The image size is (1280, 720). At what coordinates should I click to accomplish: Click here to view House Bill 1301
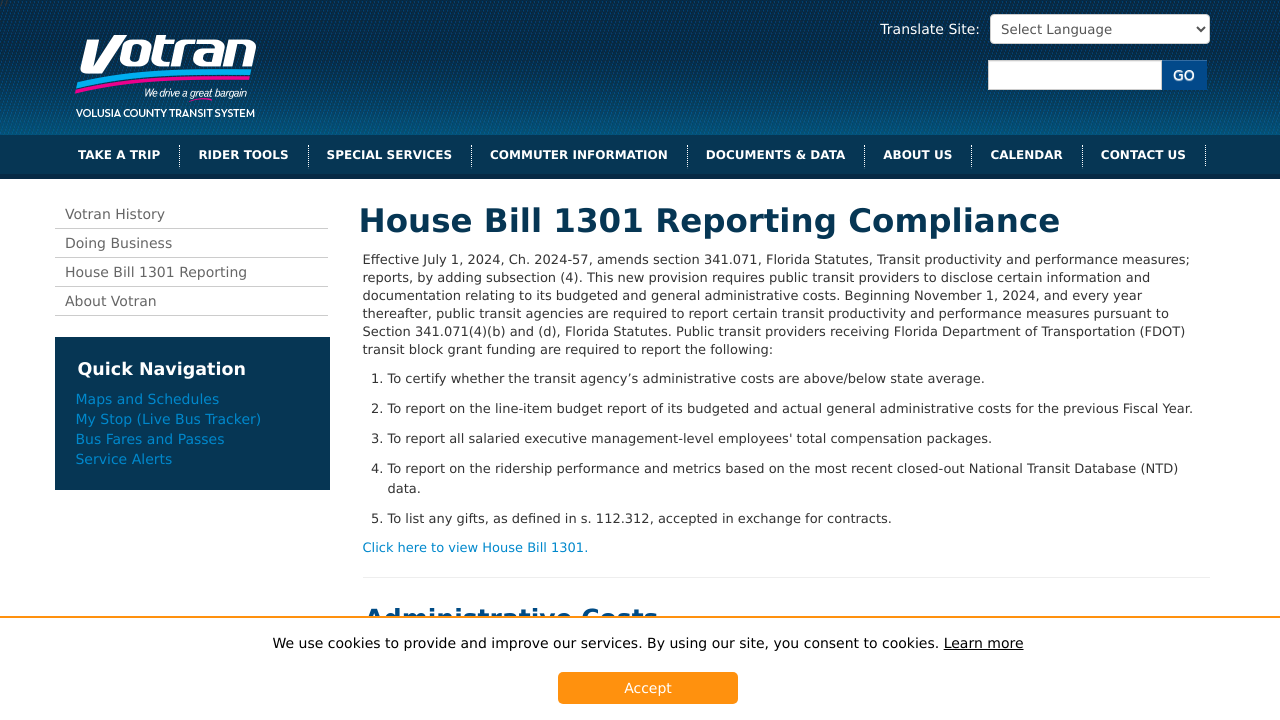[475, 547]
